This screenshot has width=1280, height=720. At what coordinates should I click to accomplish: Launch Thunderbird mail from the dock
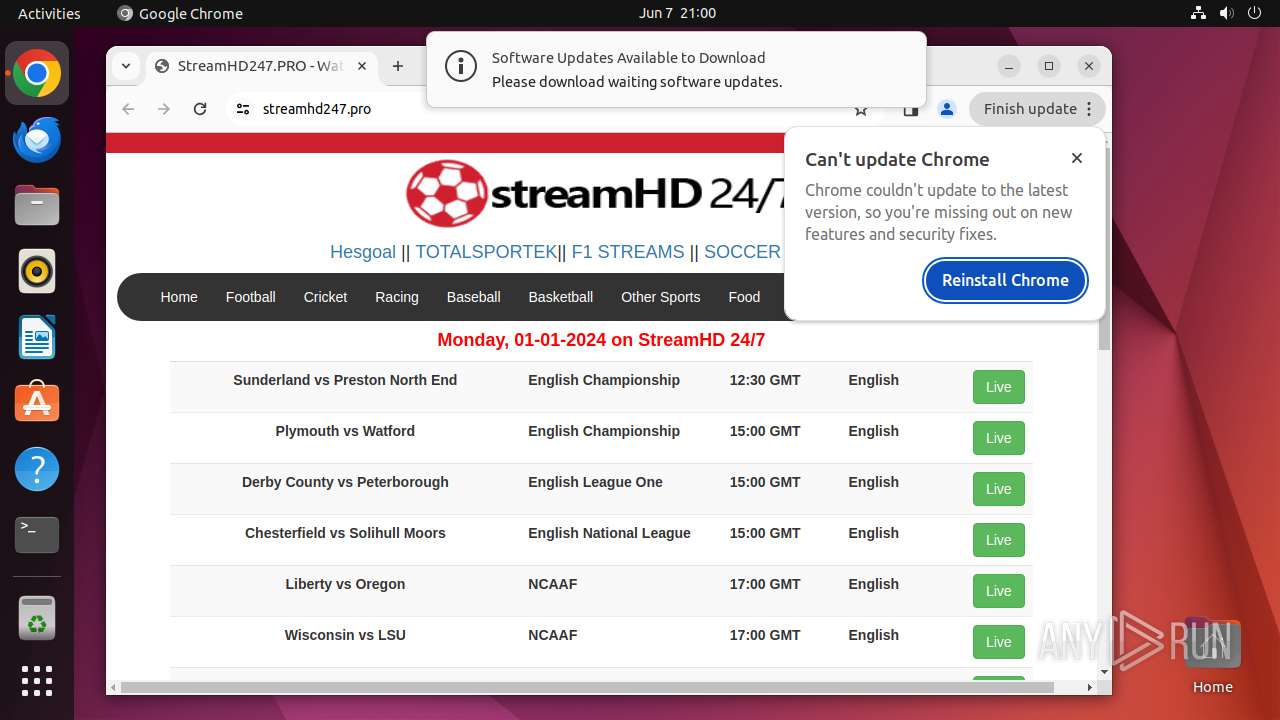[x=37, y=140]
